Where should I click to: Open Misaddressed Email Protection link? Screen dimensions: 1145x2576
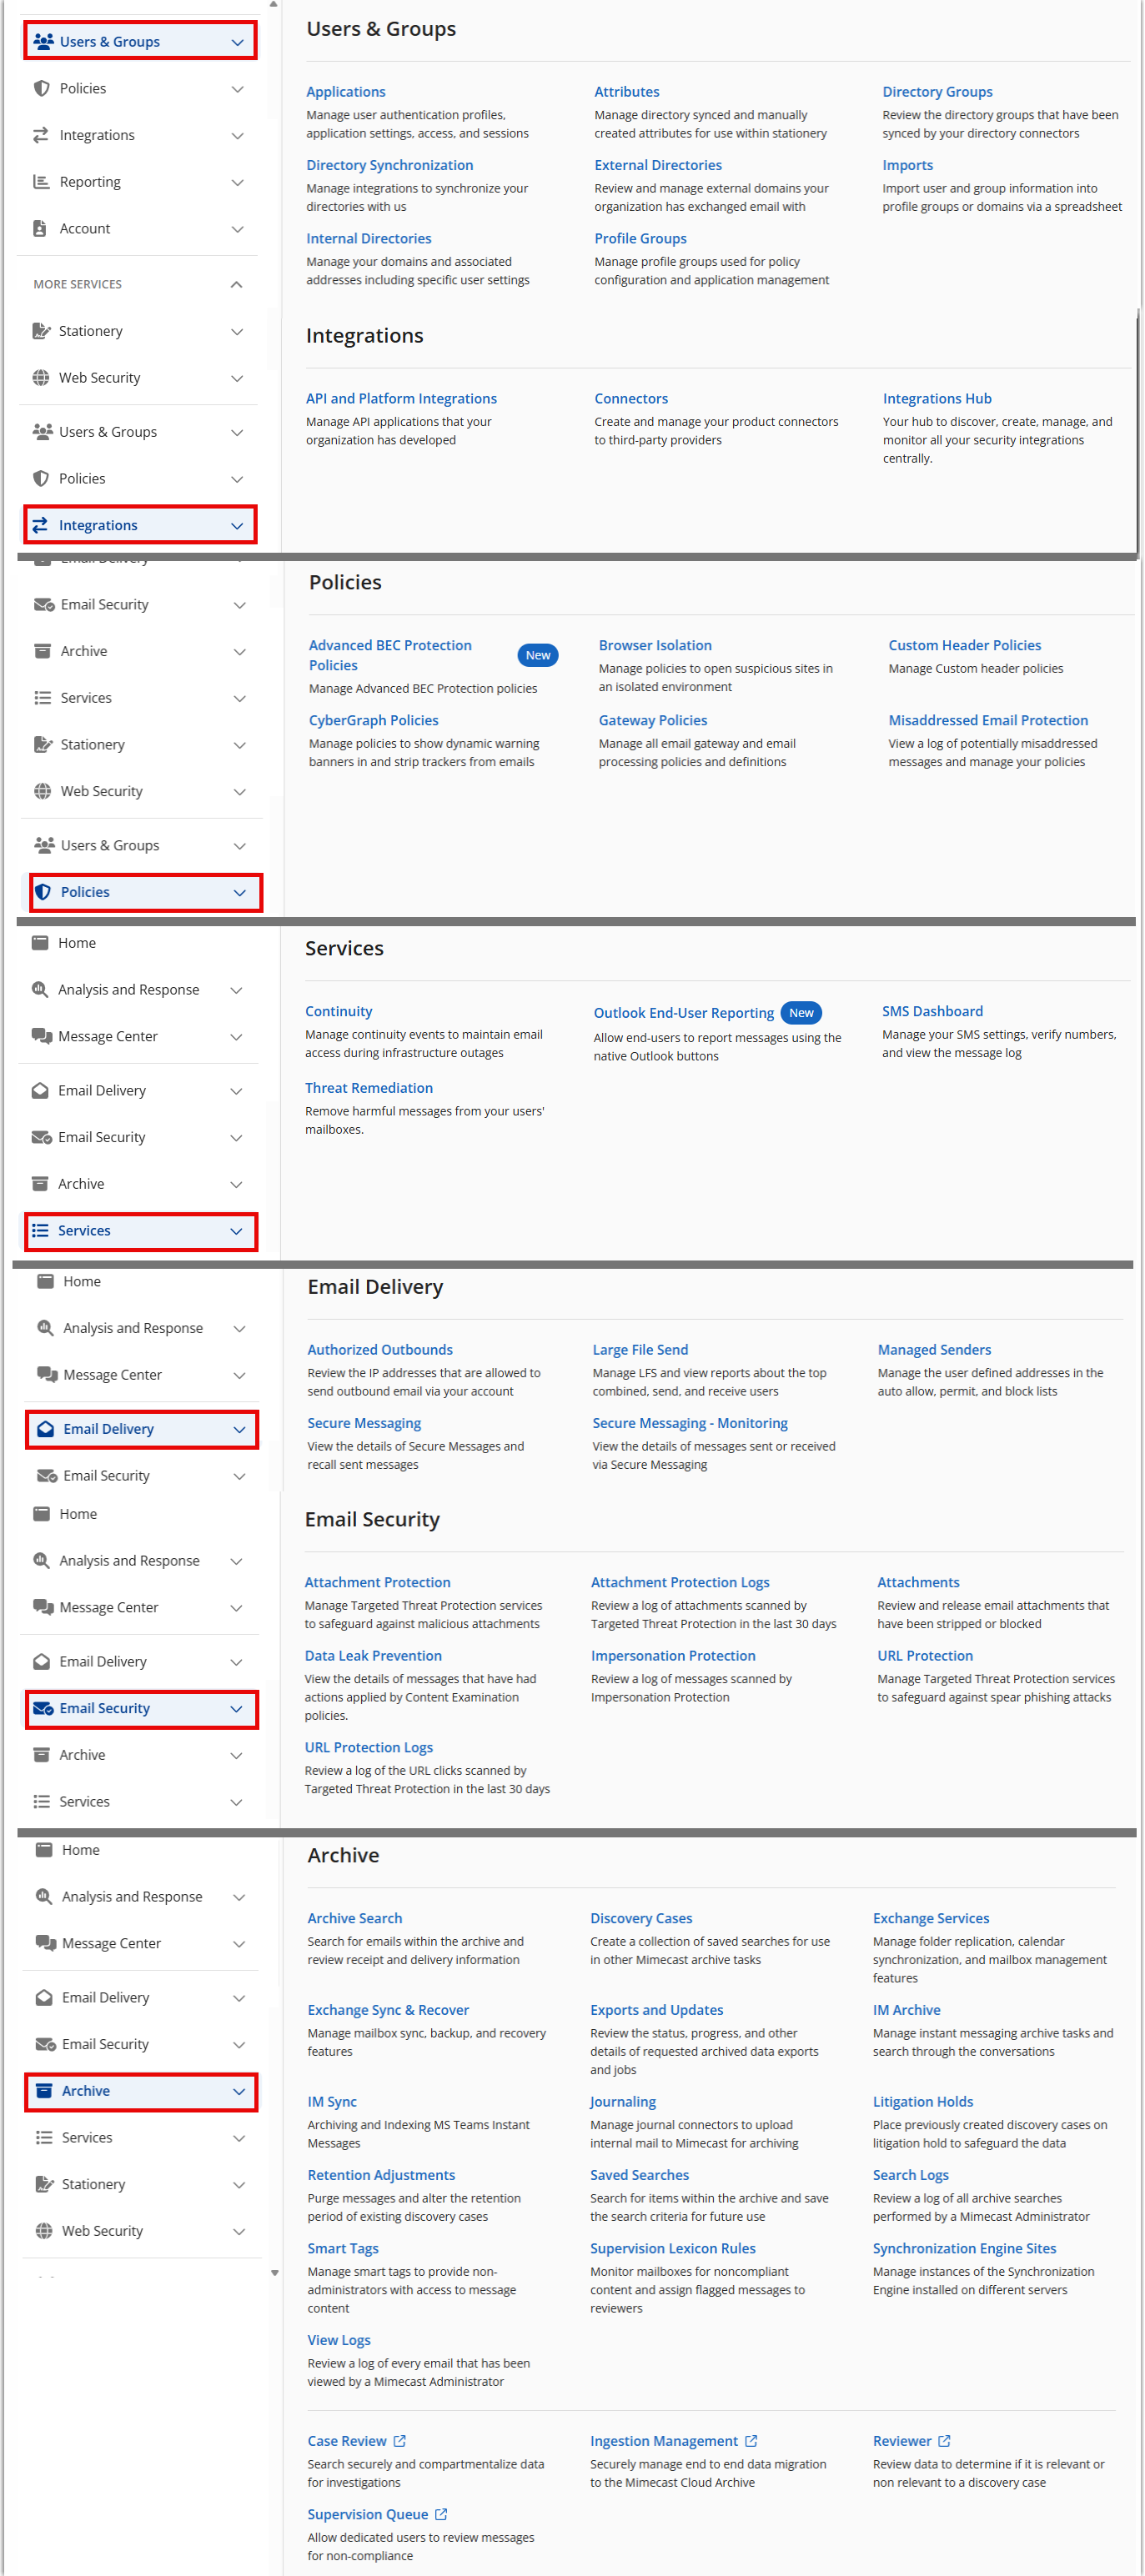(989, 720)
